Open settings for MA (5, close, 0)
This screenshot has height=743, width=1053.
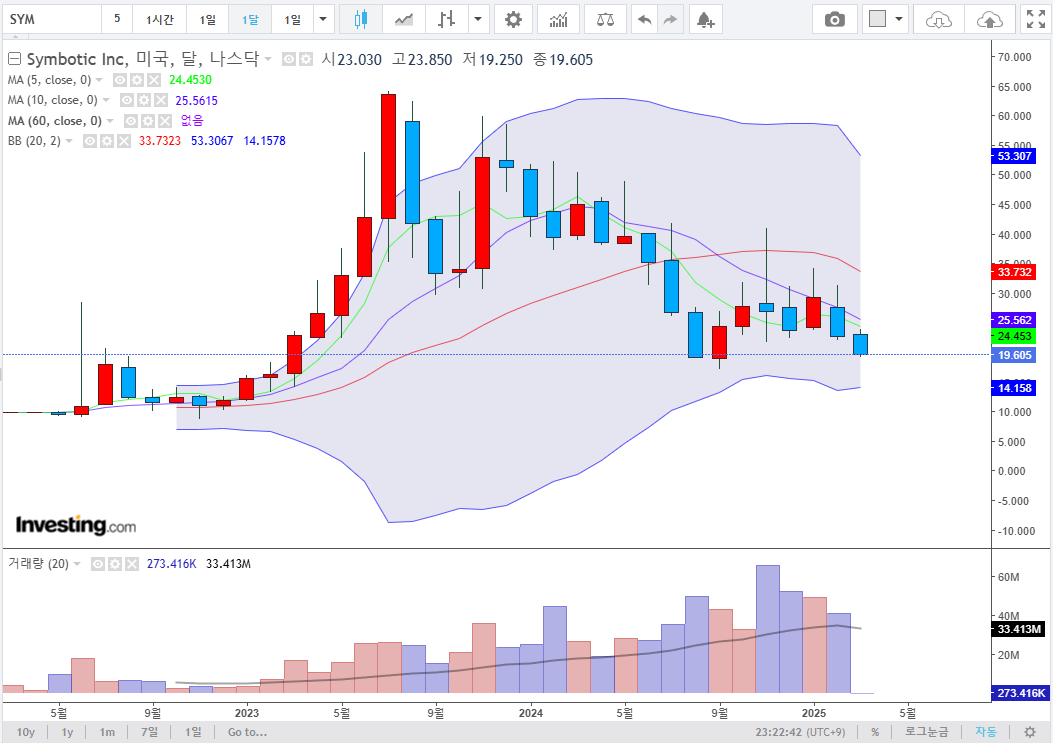pos(137,80)
